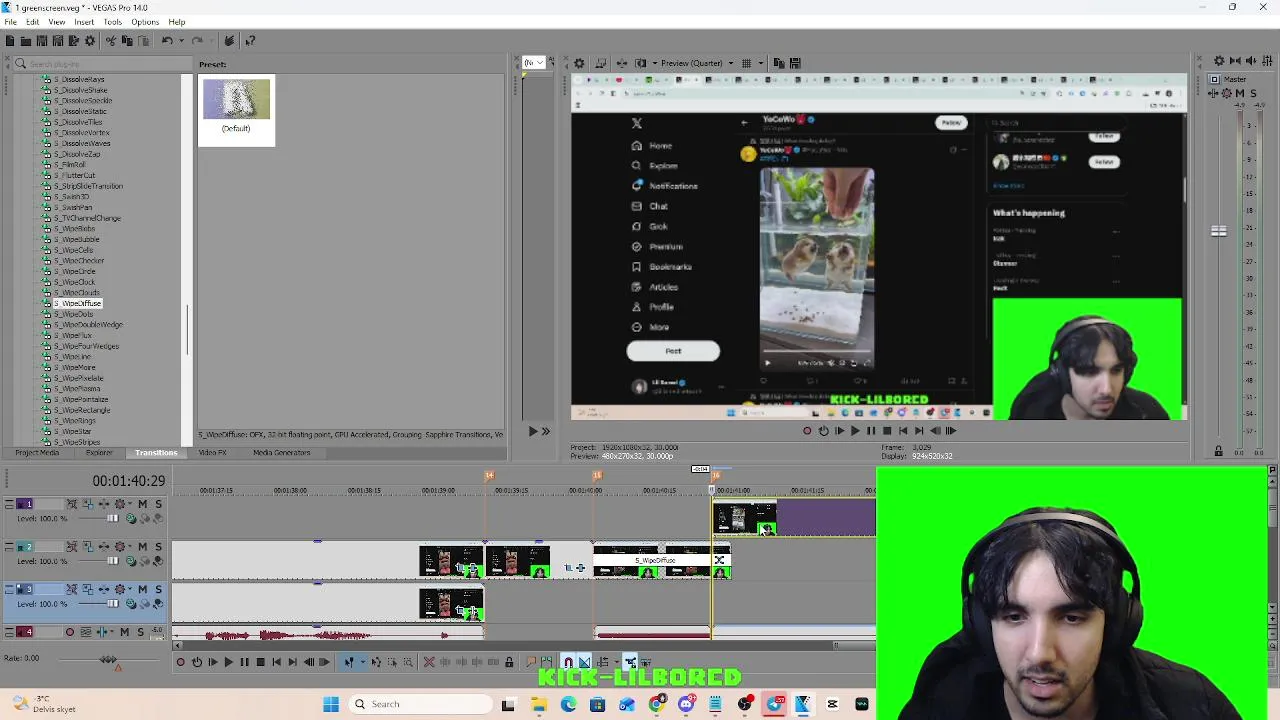The height and width of the screenshot is (720, 1280).
Task: Open the Tools menu
Action: (x=112, y=22)
